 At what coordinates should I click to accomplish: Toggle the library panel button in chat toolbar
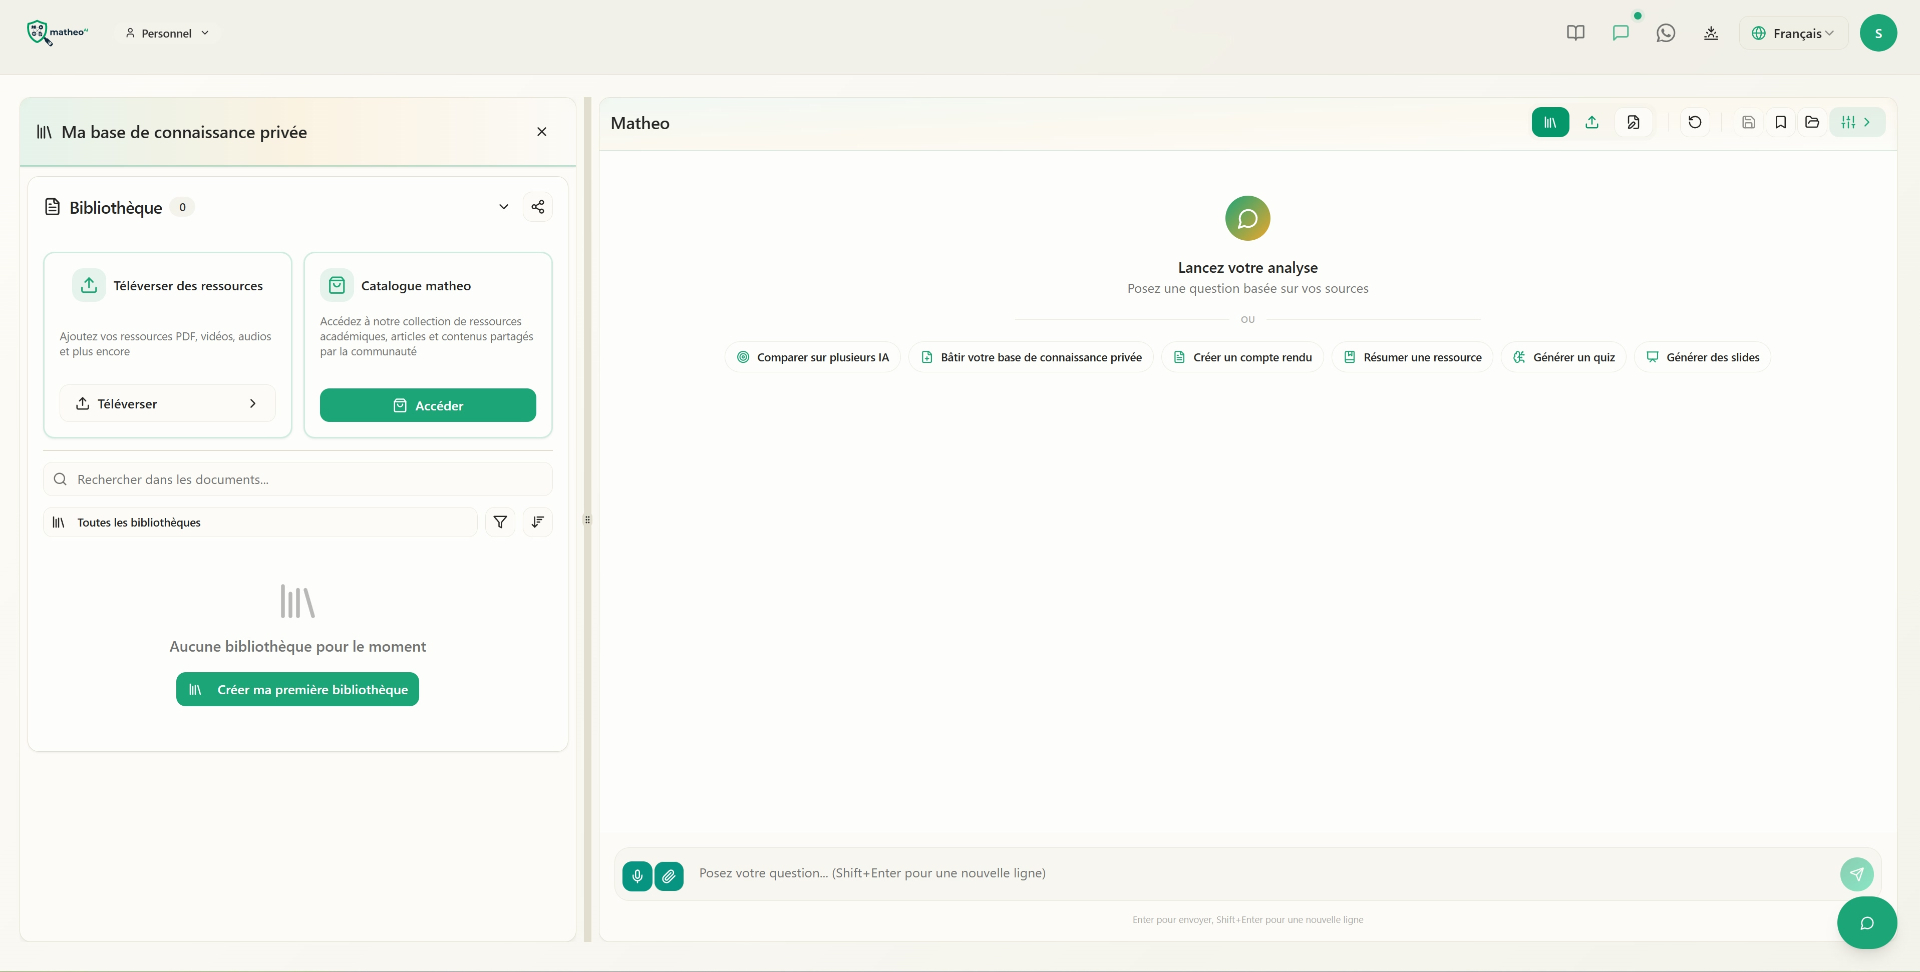pyautogui.click(x=1550, y=122)
